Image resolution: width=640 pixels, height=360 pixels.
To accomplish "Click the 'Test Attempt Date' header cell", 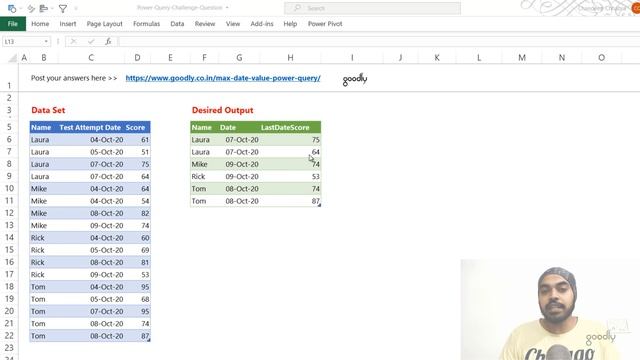I will click(90, 127).
